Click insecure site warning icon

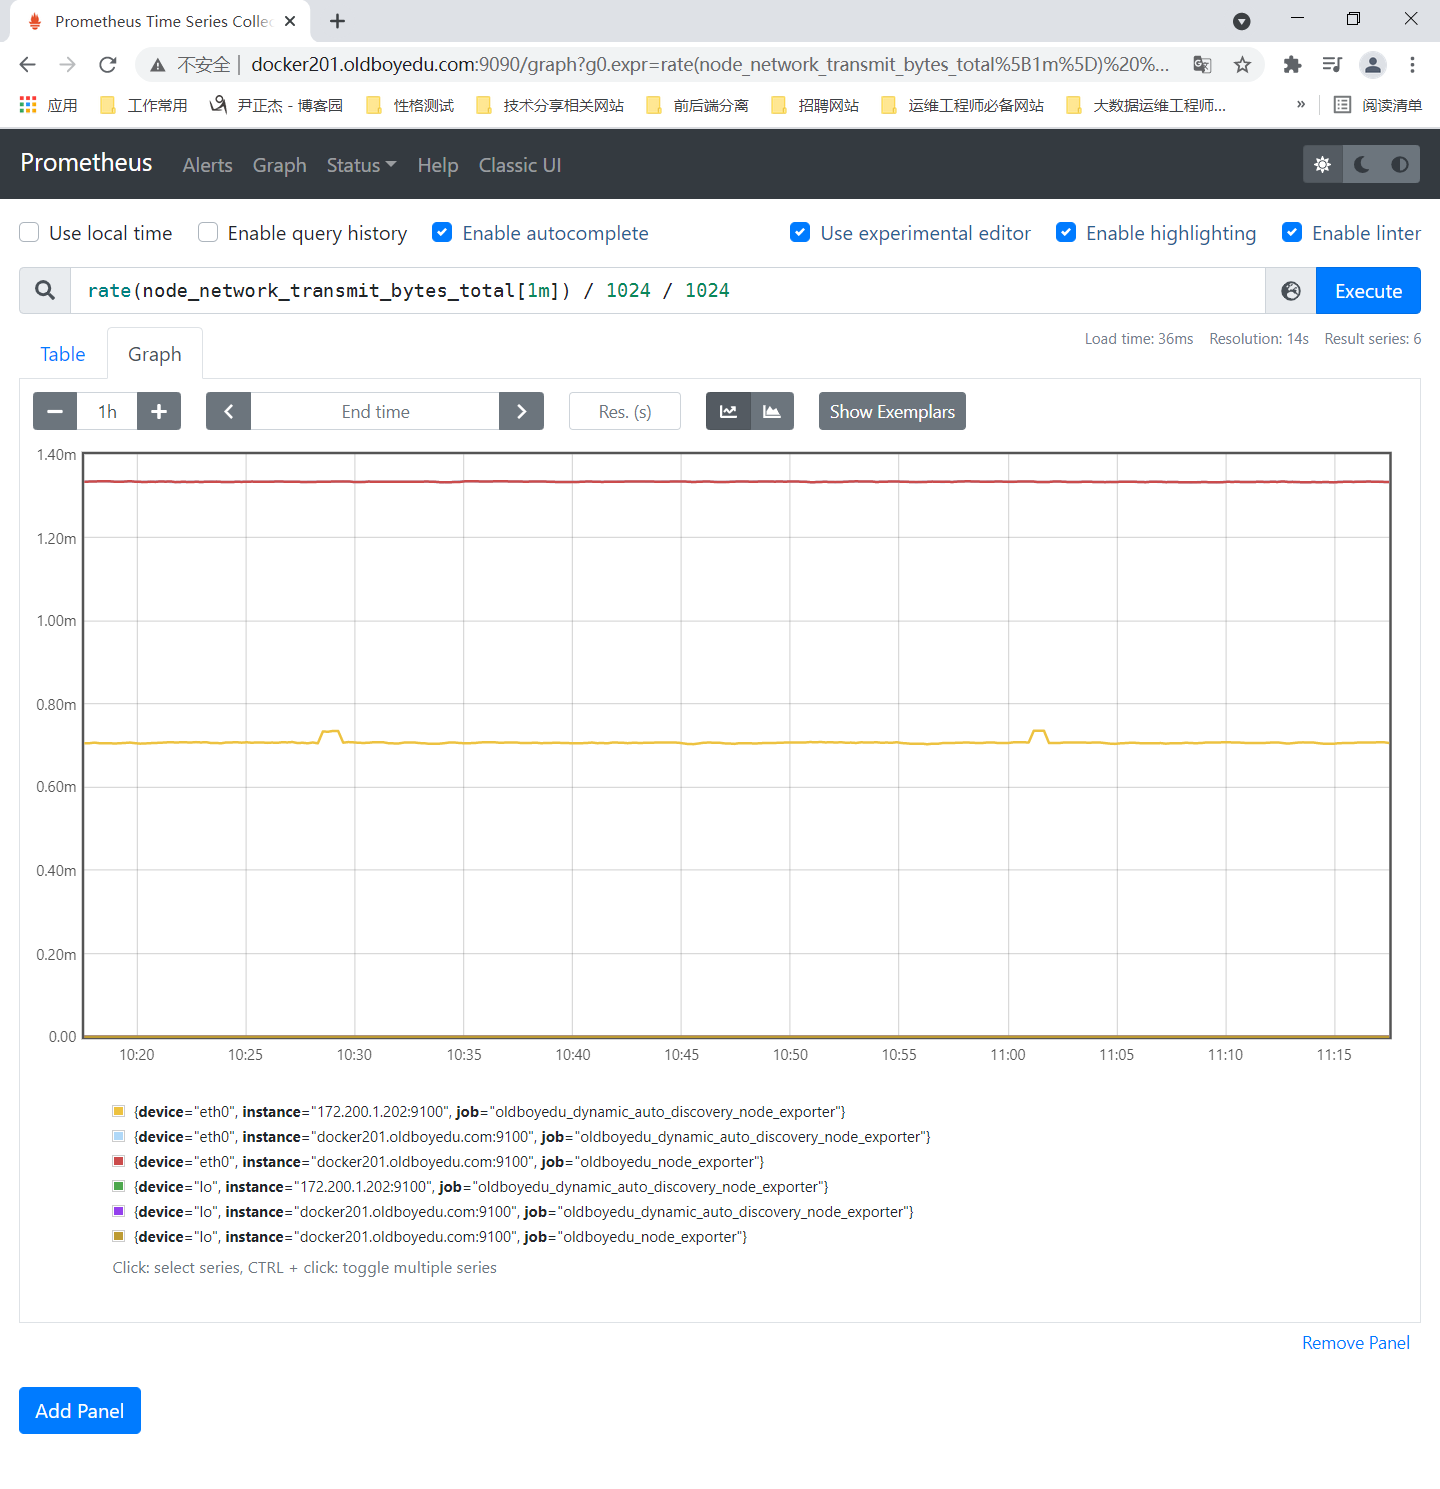pos(158,65)
